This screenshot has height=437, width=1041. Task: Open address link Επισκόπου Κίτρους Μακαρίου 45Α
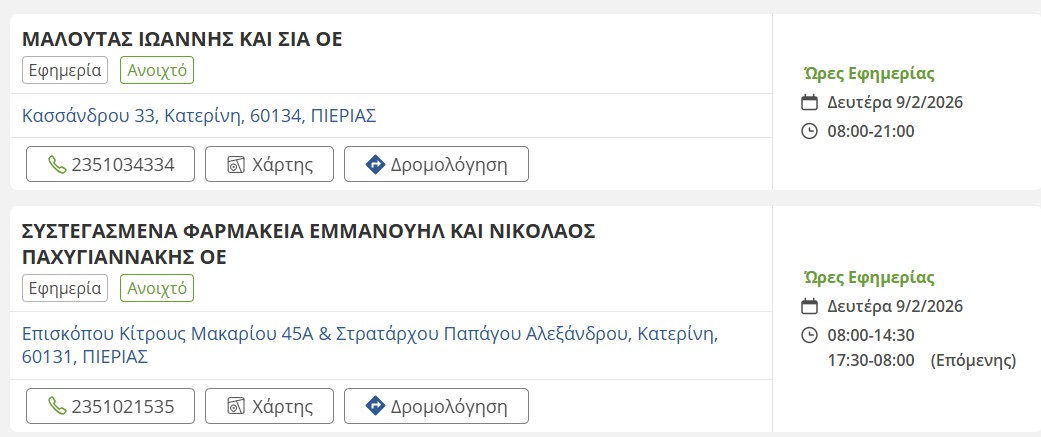coord(369,333)
